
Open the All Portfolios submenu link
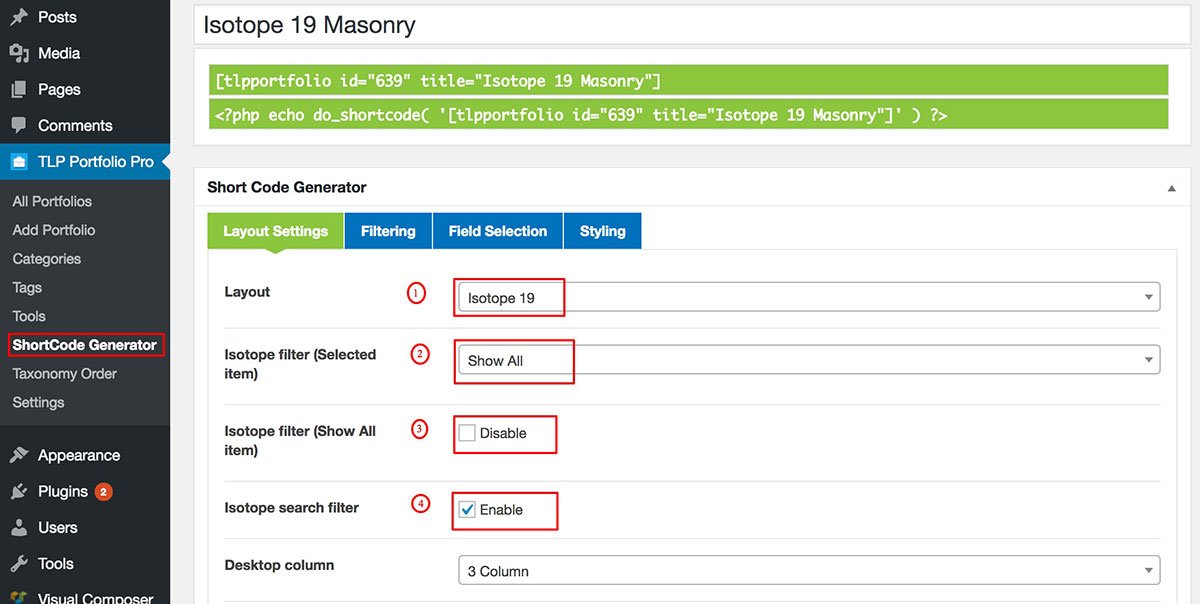pyautogui.click(x=52, y=201)
